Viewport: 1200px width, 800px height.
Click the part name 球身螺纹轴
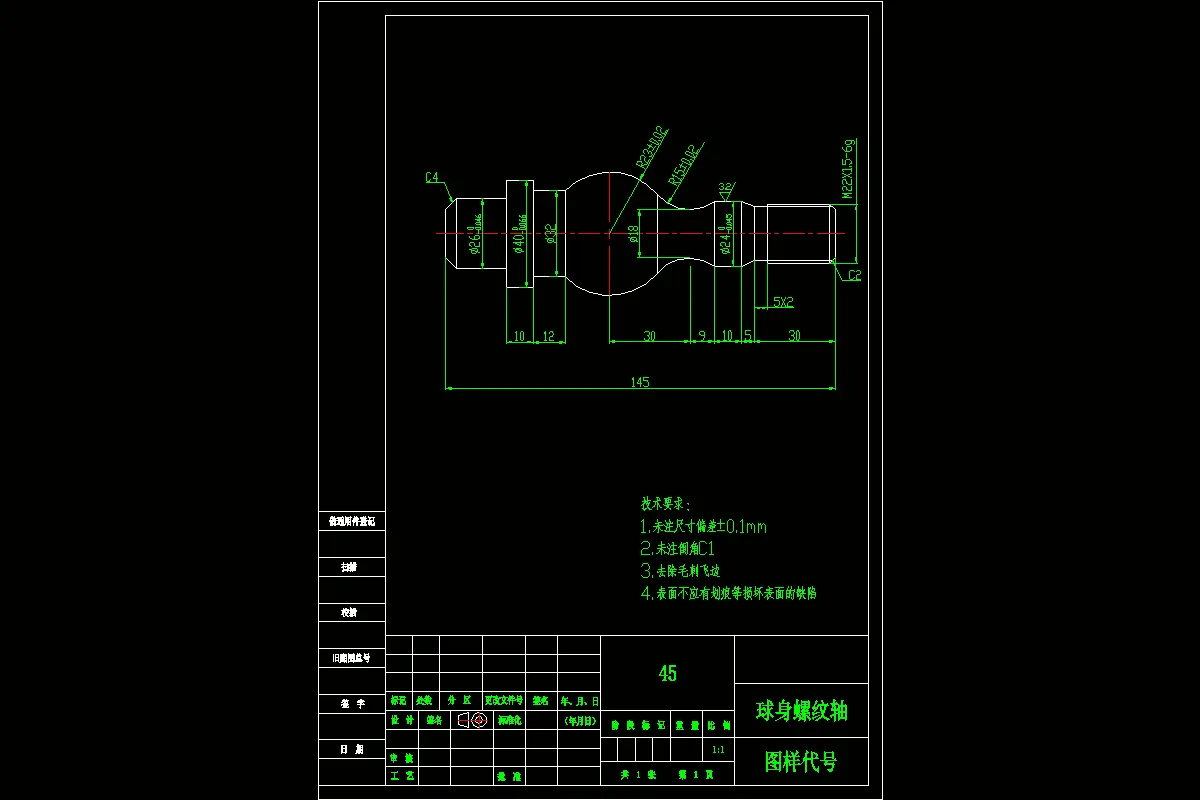(x=801, y=711)
